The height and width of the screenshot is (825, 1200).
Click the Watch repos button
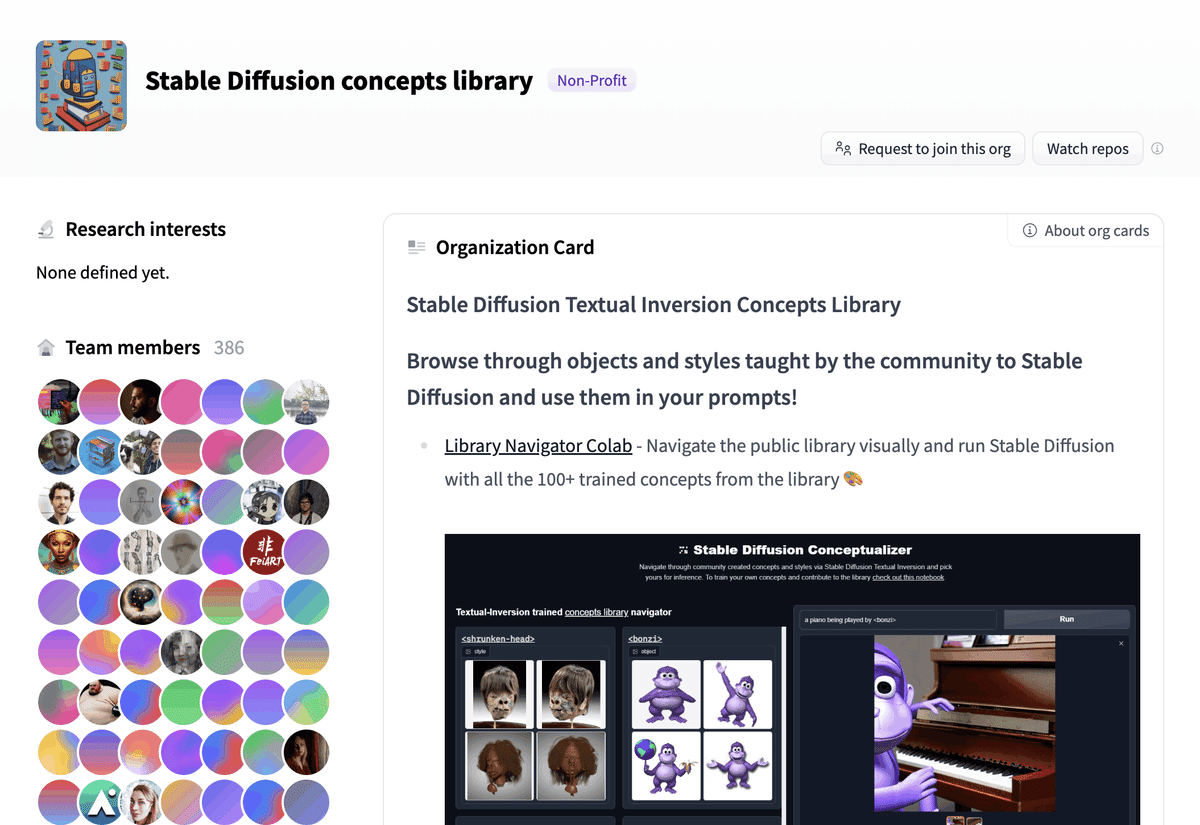pyautogui.click(x=1087, y=148)
